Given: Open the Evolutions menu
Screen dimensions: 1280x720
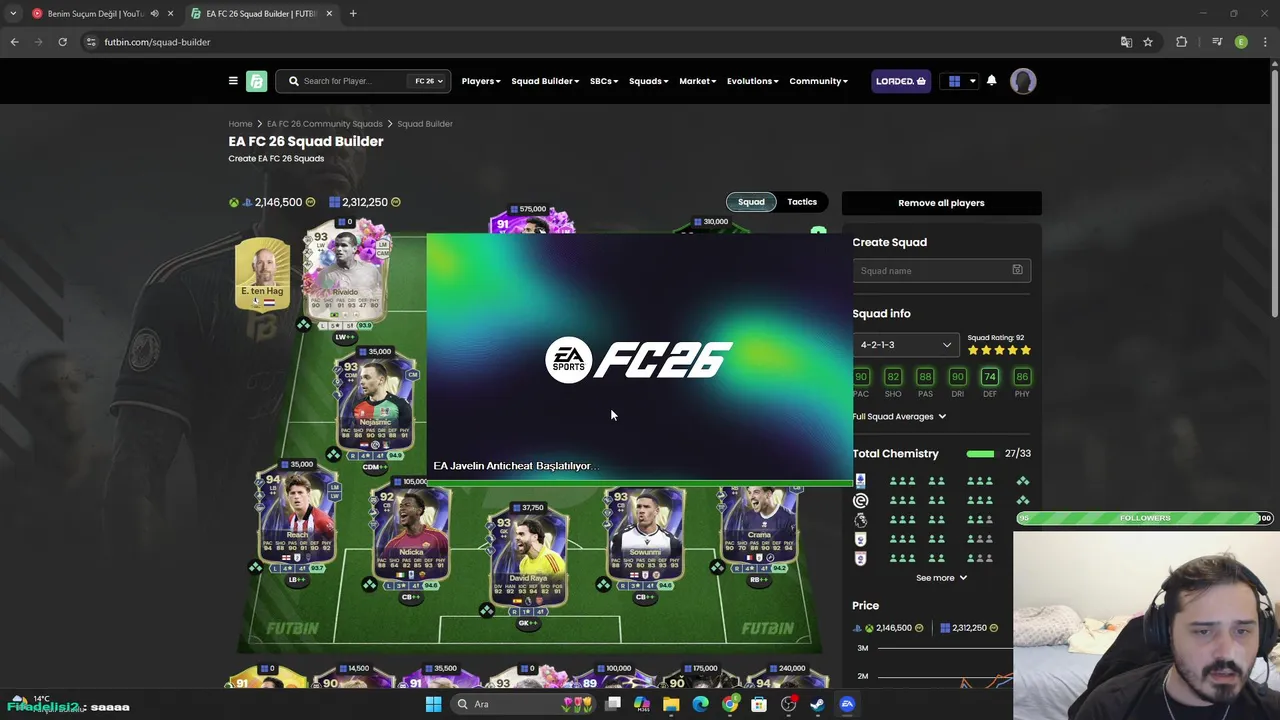Looking at the screenshot, I should 753,81.
